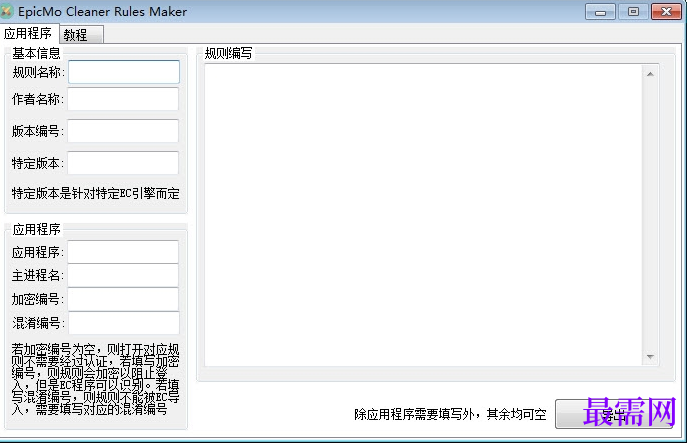Click the 除应用程序需要填写外 hint text

pyautogui.click(x=450, y=414)
